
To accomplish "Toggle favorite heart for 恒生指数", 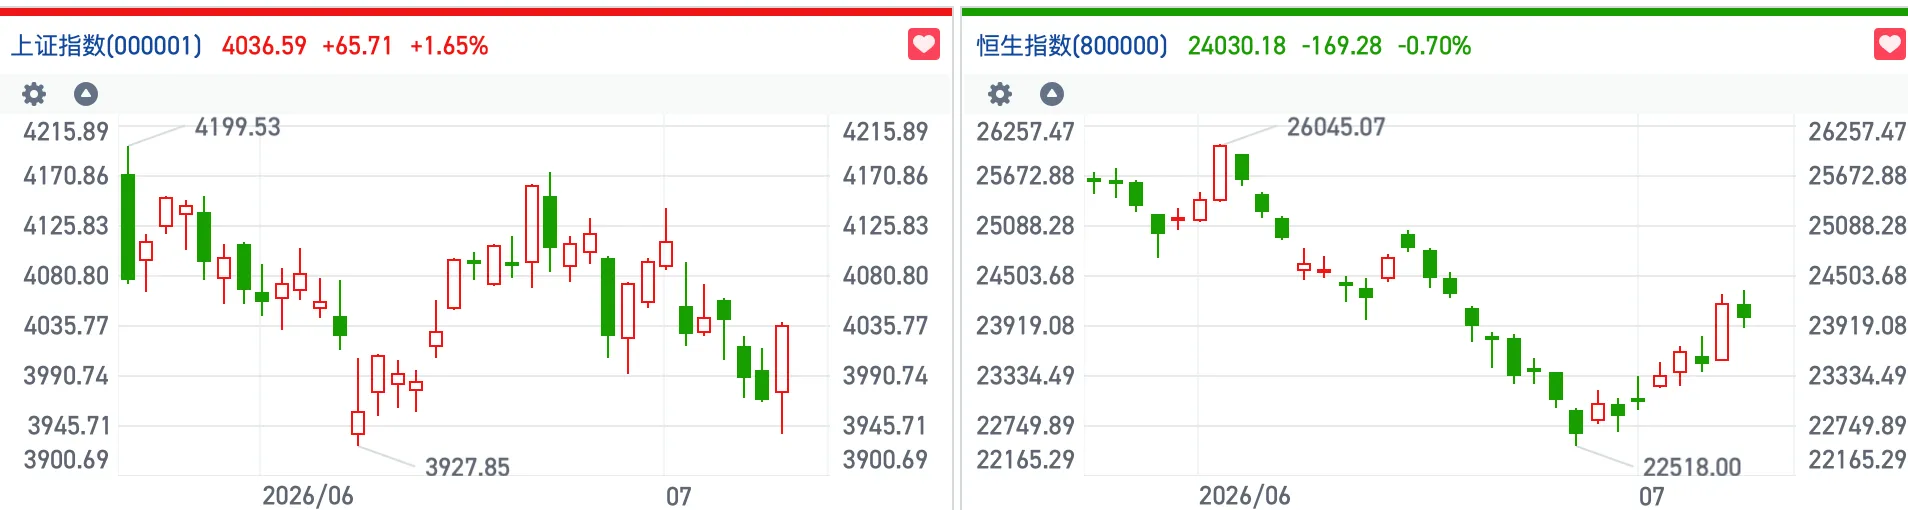I will 1890,45.
